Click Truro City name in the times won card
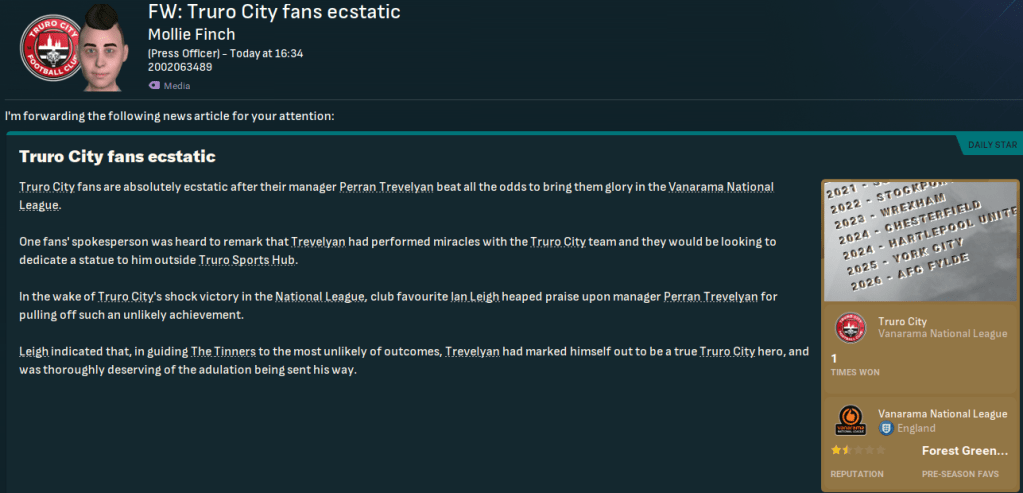This screenshot has width=1023, height=493. (x=904, y=321)
